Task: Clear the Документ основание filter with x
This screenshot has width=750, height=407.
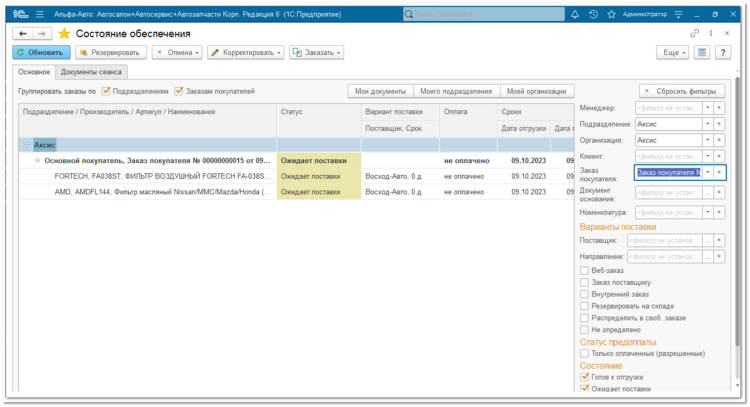Action: point(719,192)
